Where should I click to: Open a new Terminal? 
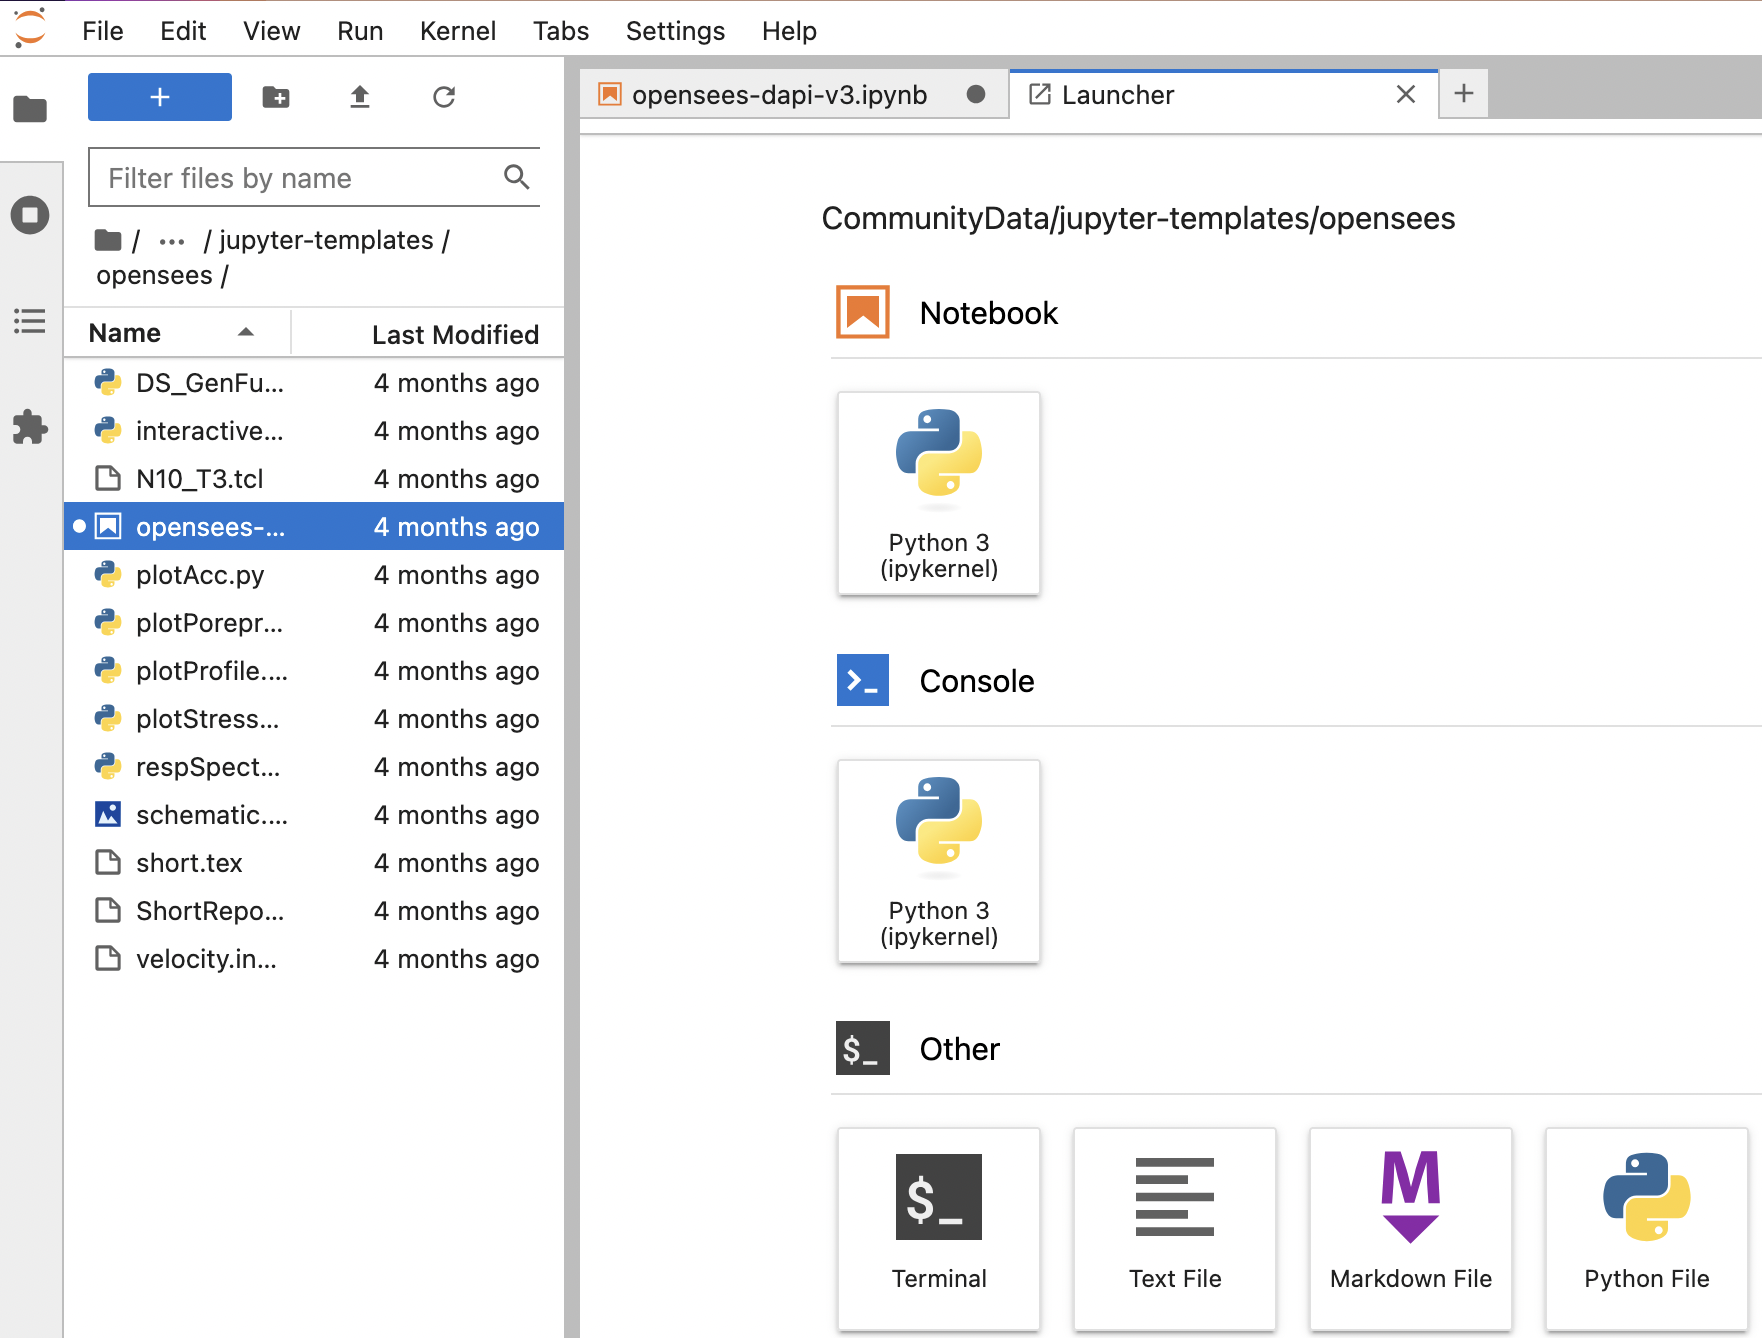tap(939, 1229)
